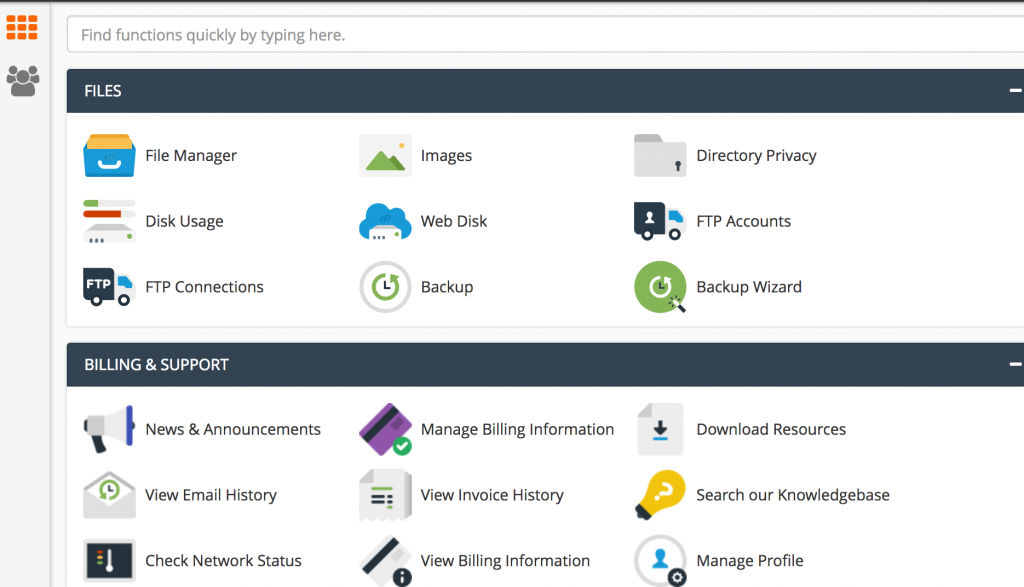The image size is (1024, 587).
Task: Click the View Invoice History icon
Action: (x=385, y=495)
